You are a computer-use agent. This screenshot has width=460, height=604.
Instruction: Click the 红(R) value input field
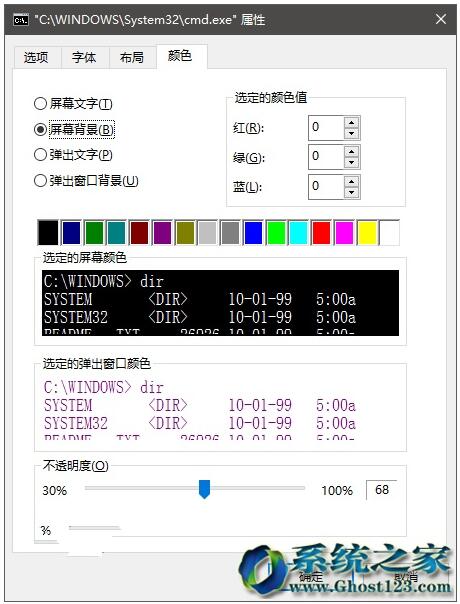point(326,128)
